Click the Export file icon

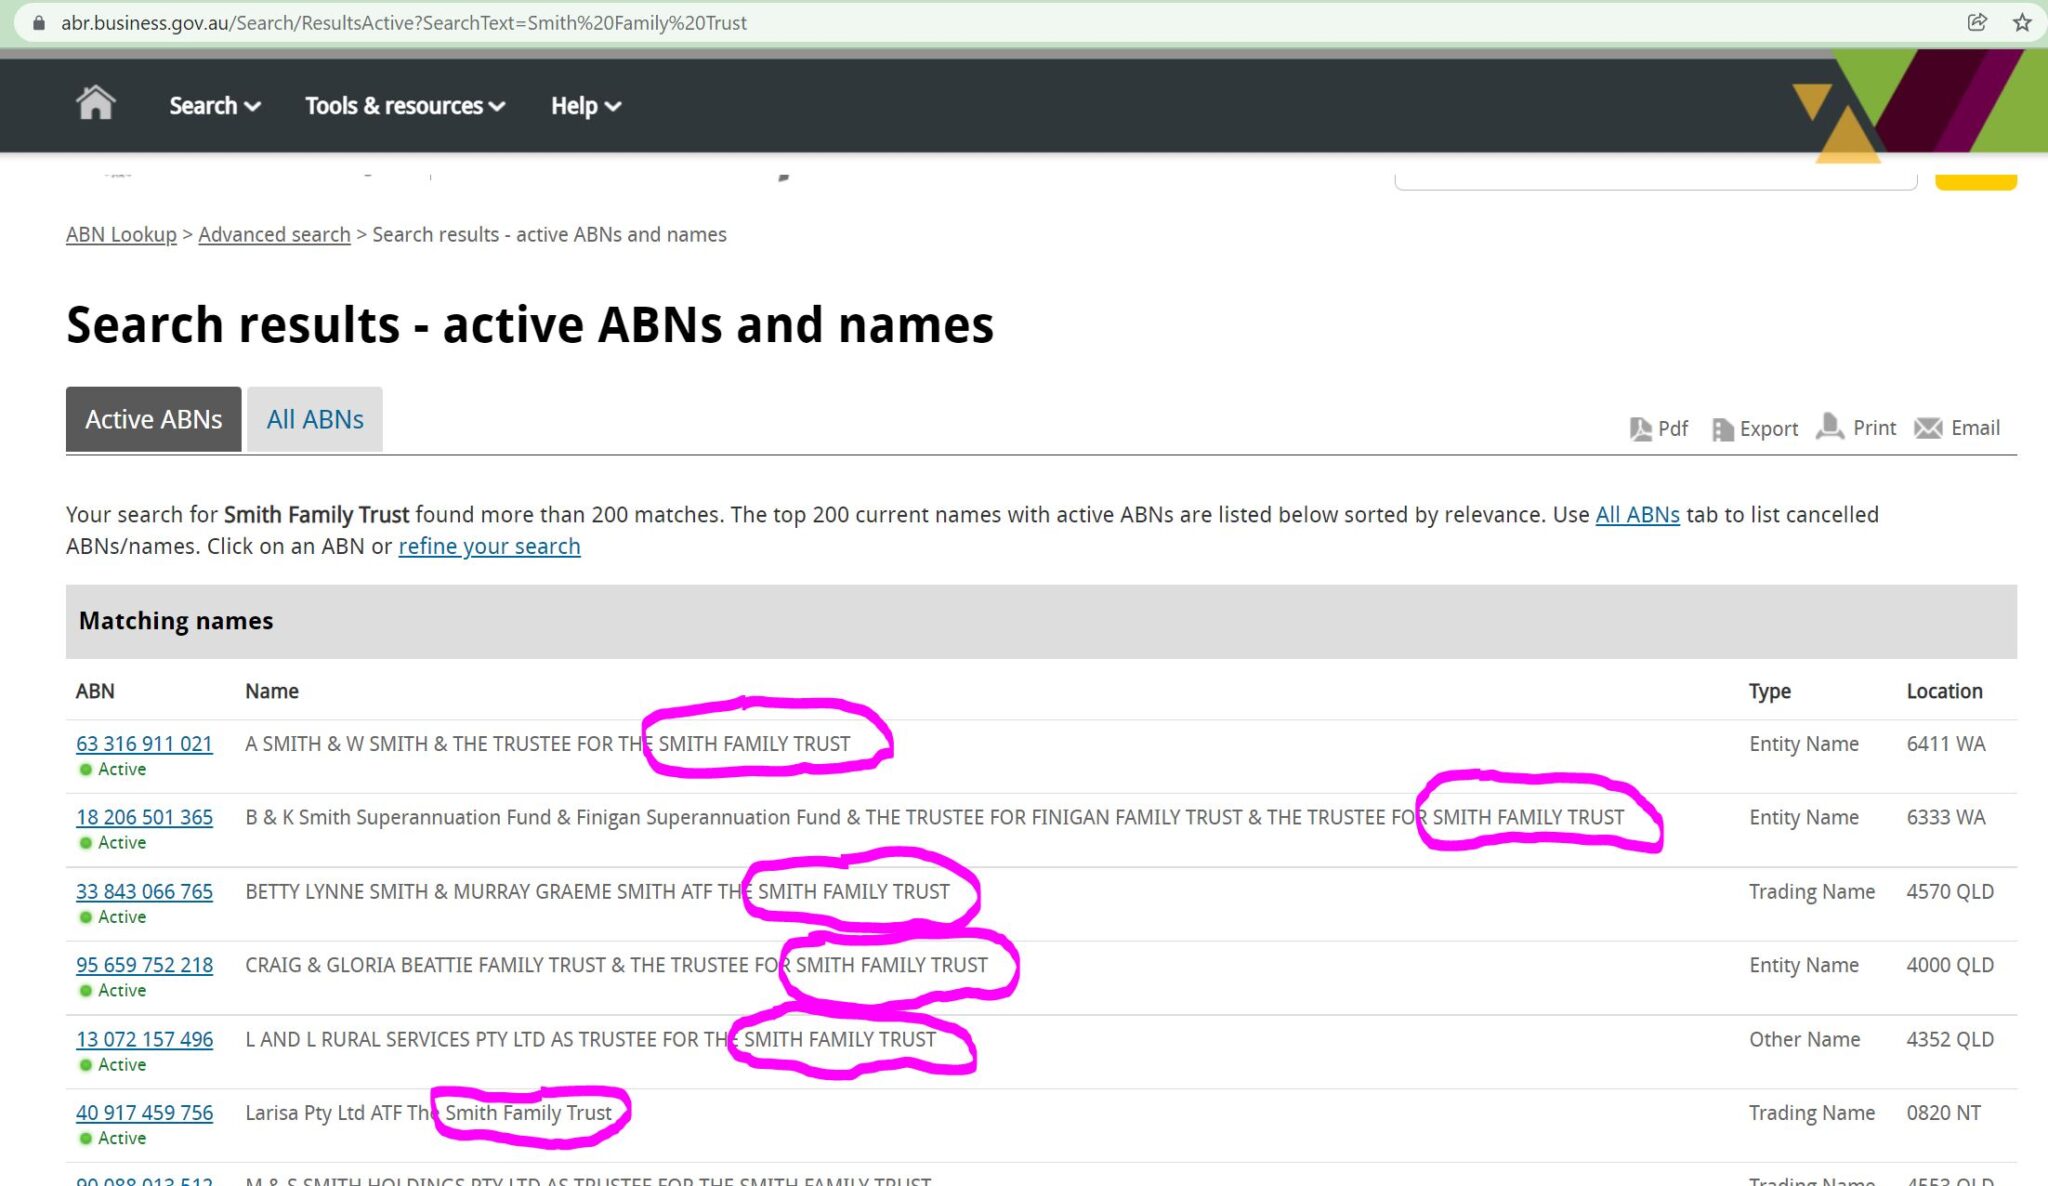pyautogui.click(x=1722, y=429)
